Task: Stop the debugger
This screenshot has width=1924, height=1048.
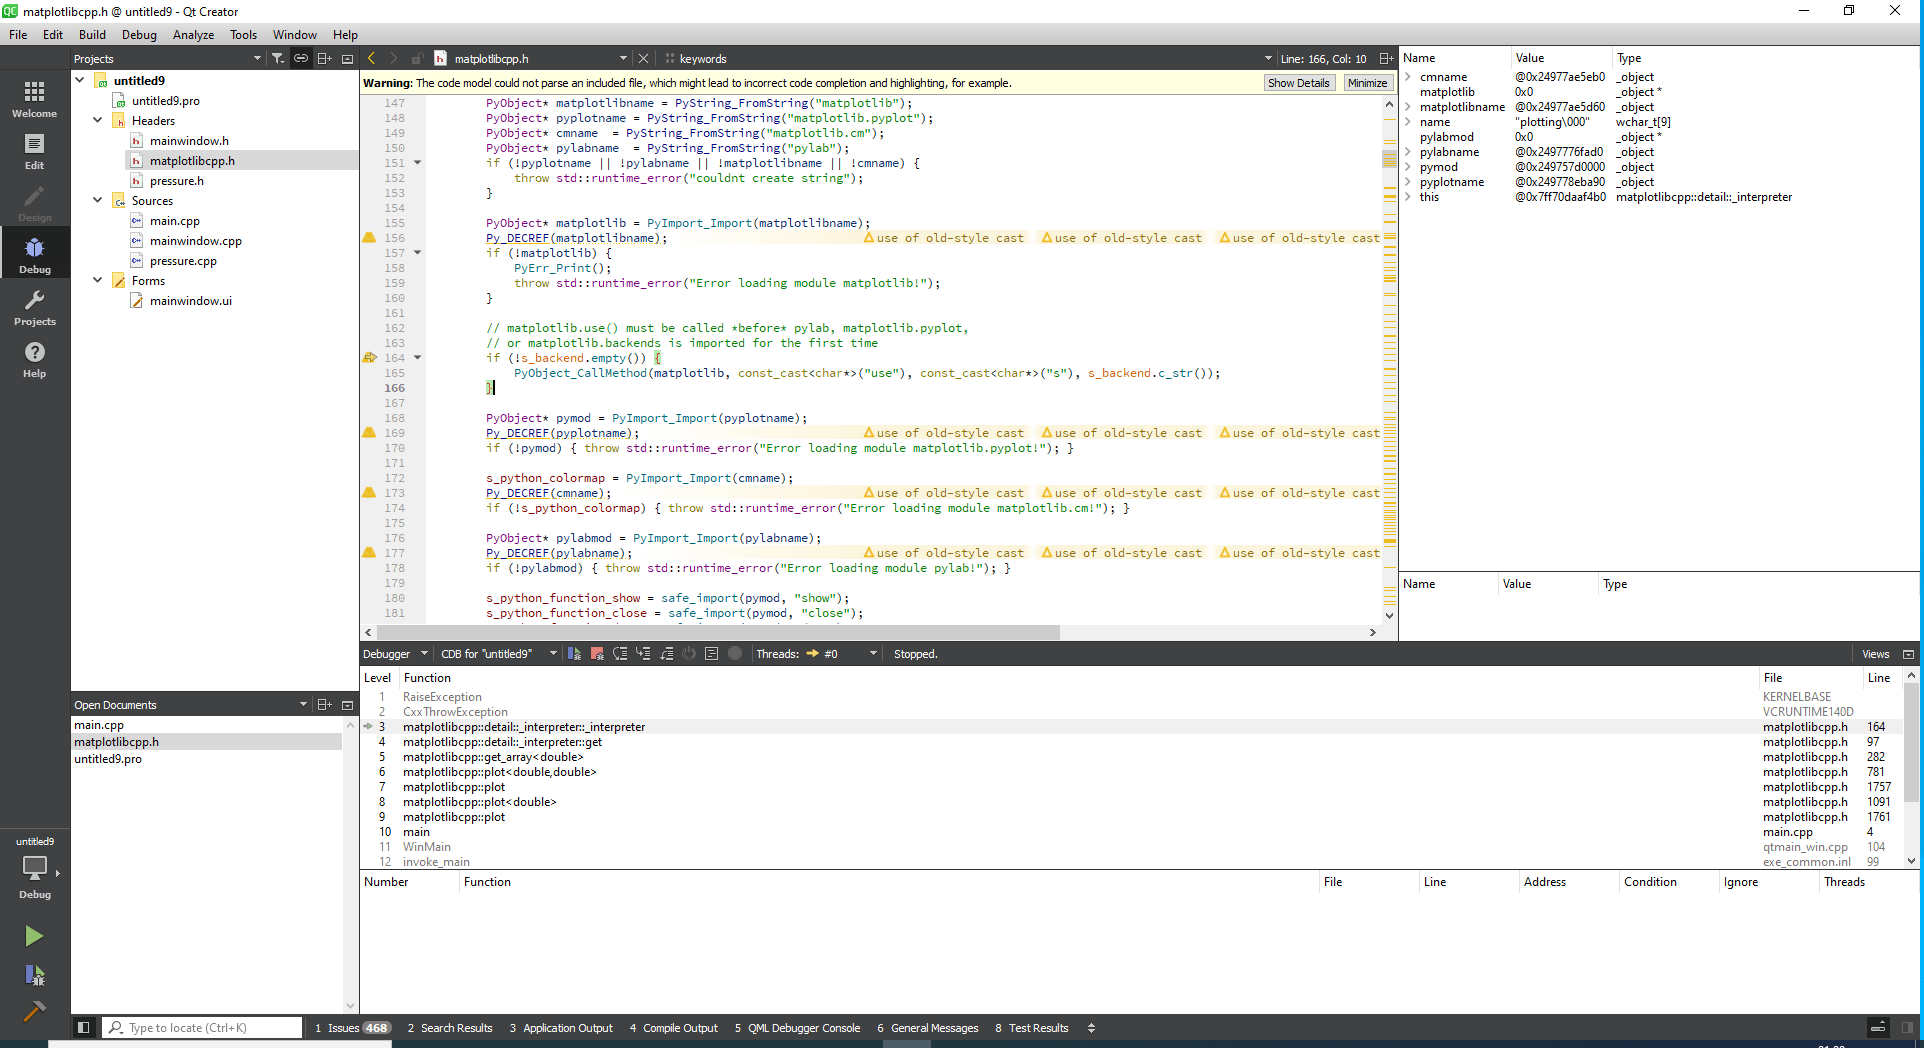Action: point(597,654)
